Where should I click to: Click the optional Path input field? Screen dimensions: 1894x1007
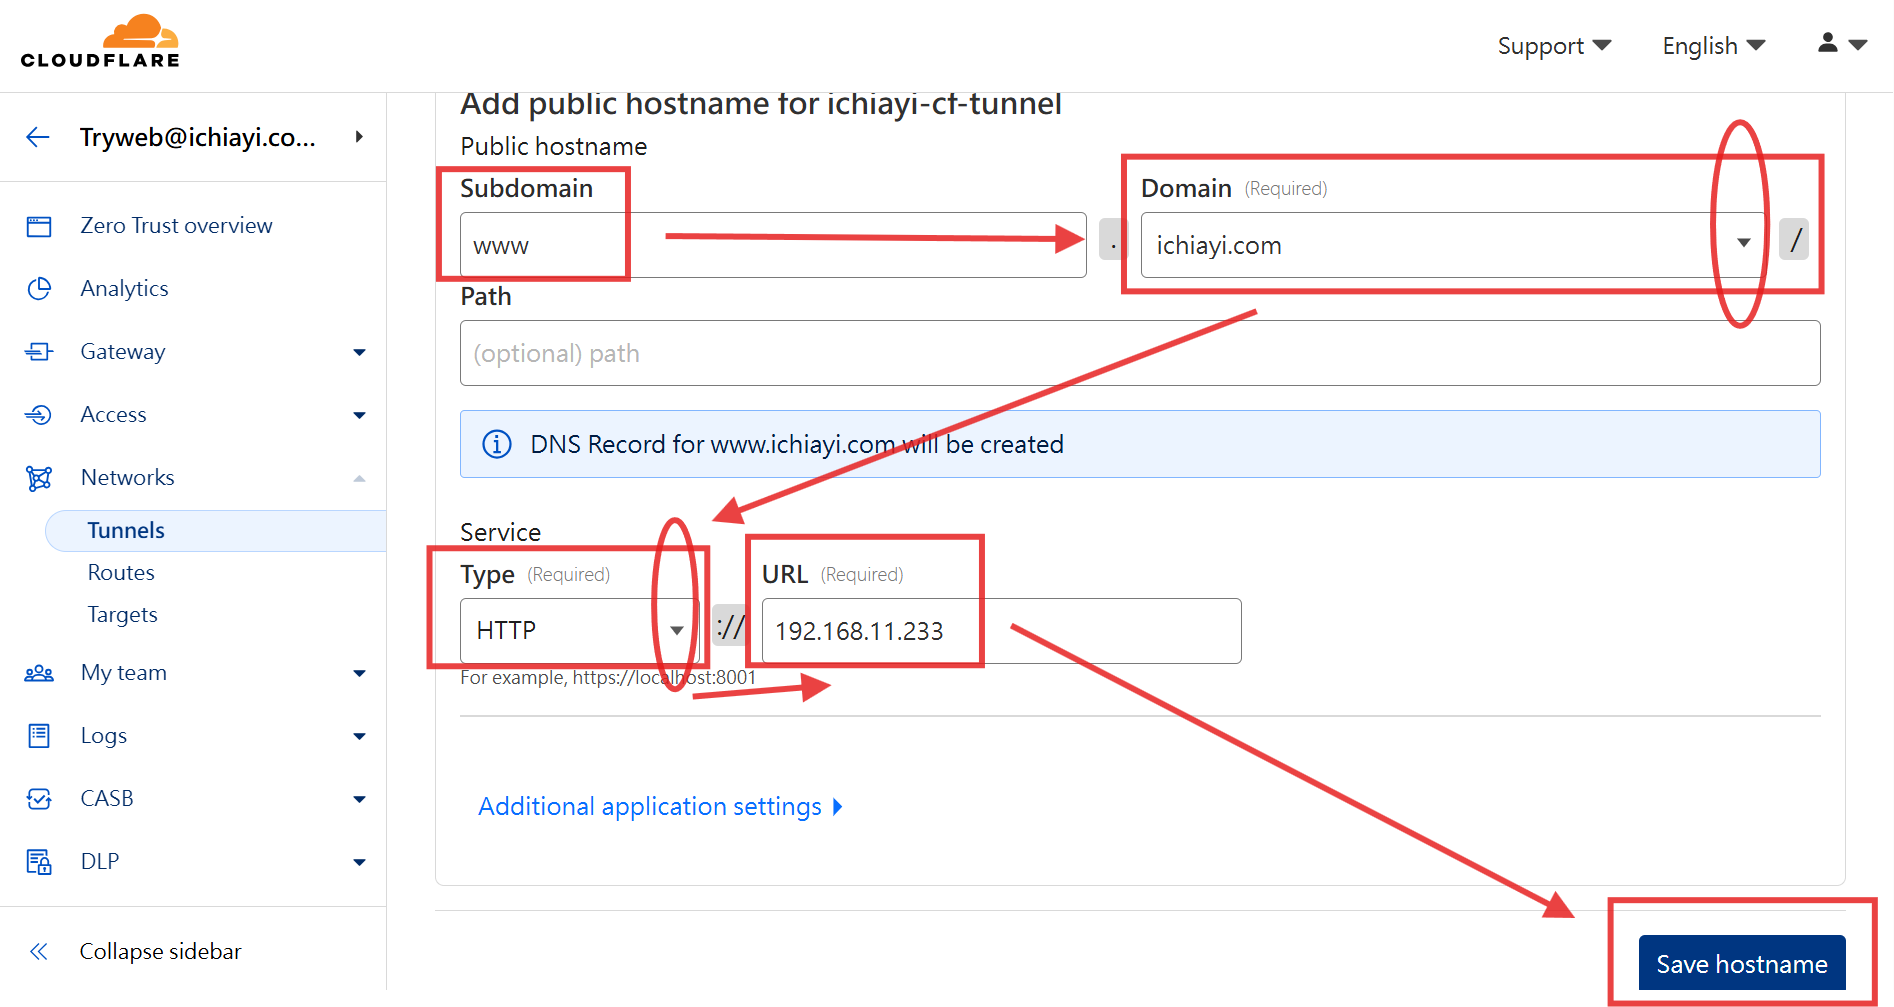tap(1140, 353)
